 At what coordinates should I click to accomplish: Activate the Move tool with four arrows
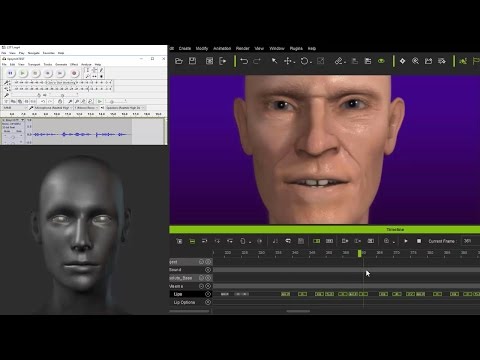point(288,61)
